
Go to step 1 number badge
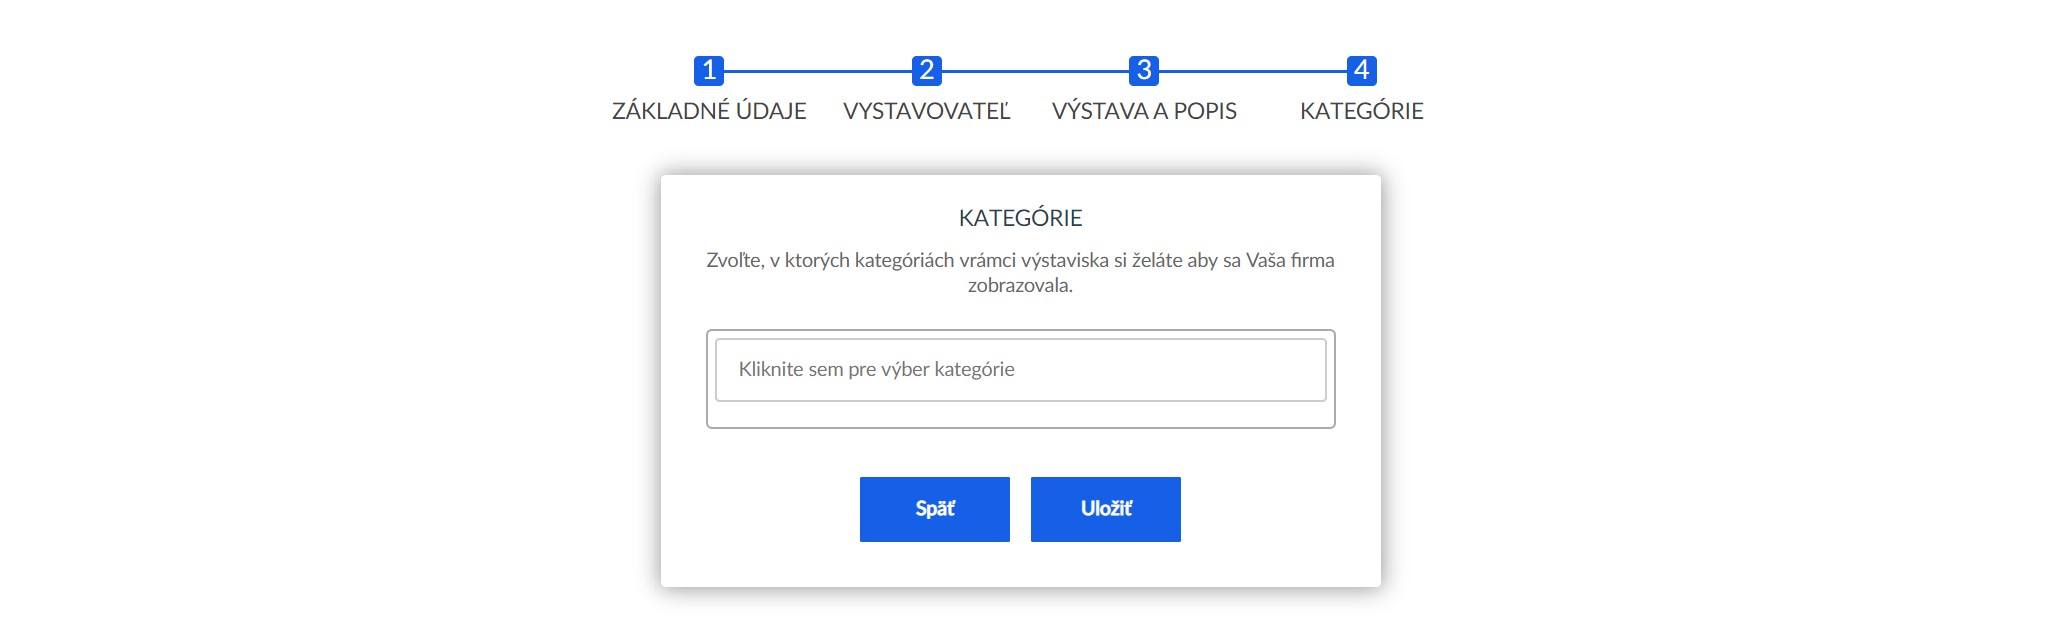tap(709, 71)
